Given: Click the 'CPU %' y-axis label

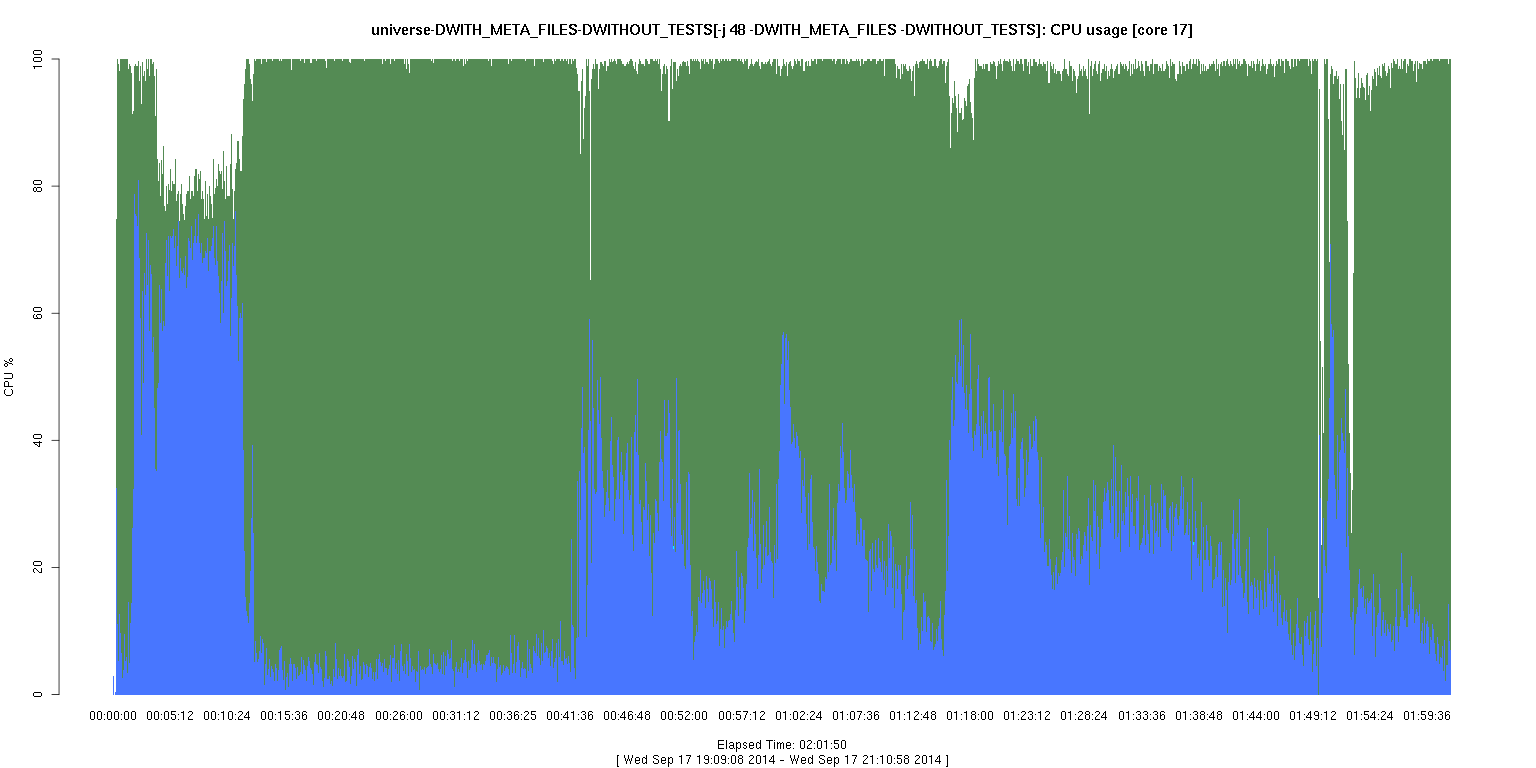Looking at the screenshot, I should pyautogui.click(x=10, y=377).
